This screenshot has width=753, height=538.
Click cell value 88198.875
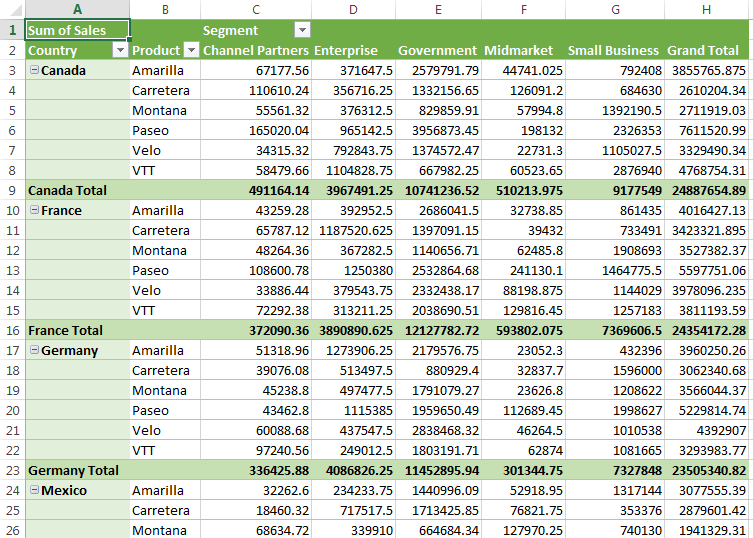coord(523,290)
